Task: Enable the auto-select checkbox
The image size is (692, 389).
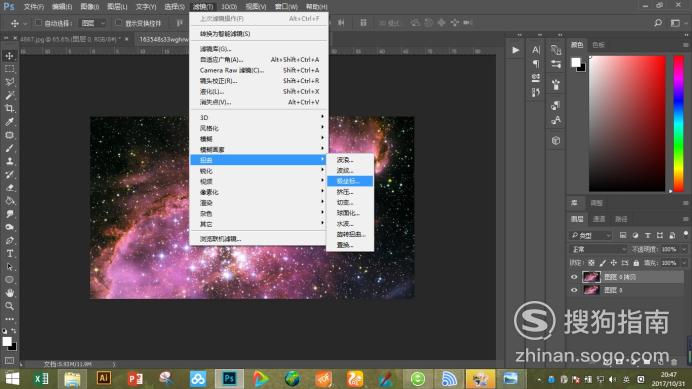Action: [38, 23]
